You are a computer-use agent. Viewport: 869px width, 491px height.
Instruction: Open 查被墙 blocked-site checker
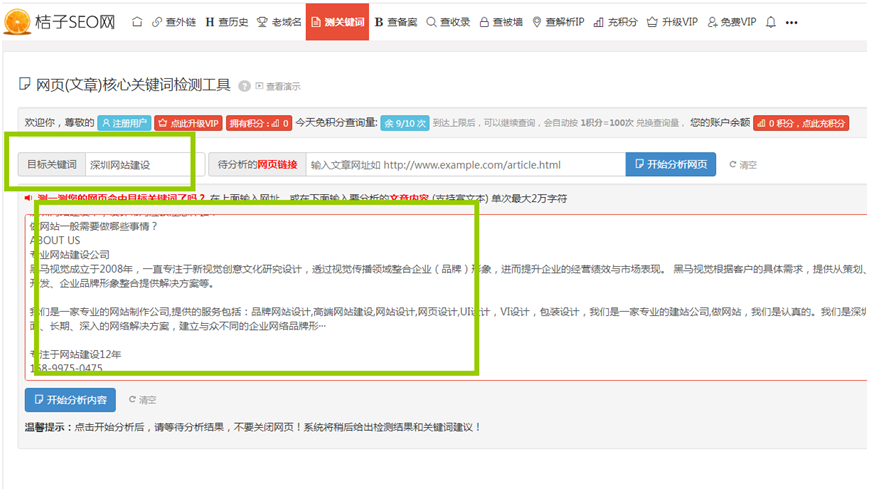[x=502, y=22]
